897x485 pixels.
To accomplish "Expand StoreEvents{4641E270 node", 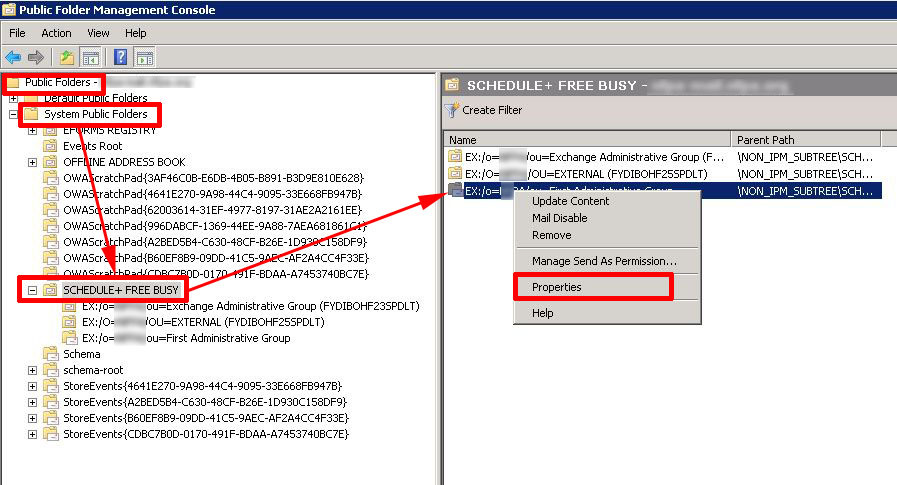I will [33, 387].
